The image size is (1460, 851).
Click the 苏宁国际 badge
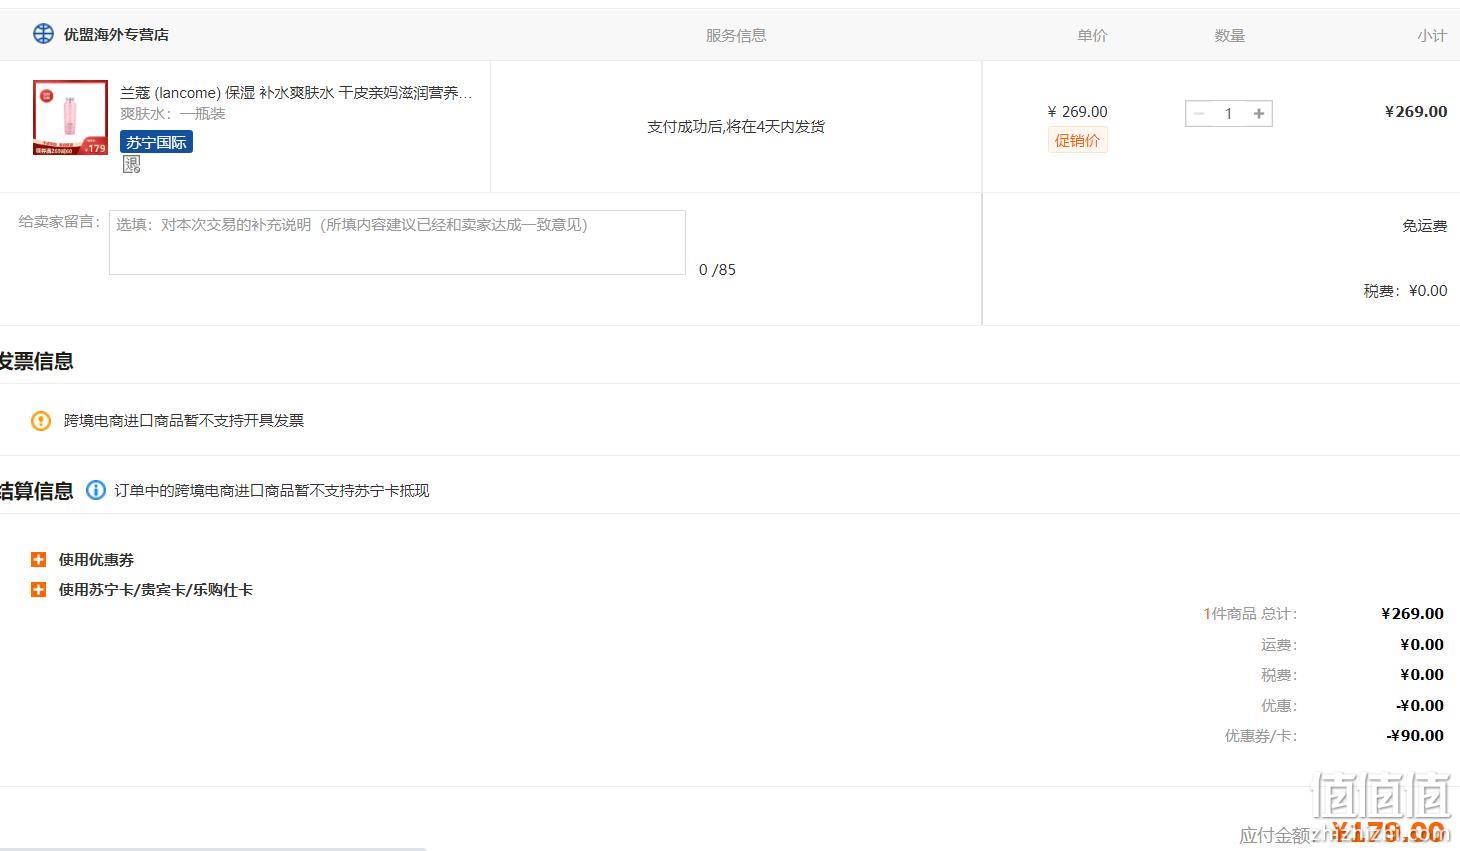(156, 142)
